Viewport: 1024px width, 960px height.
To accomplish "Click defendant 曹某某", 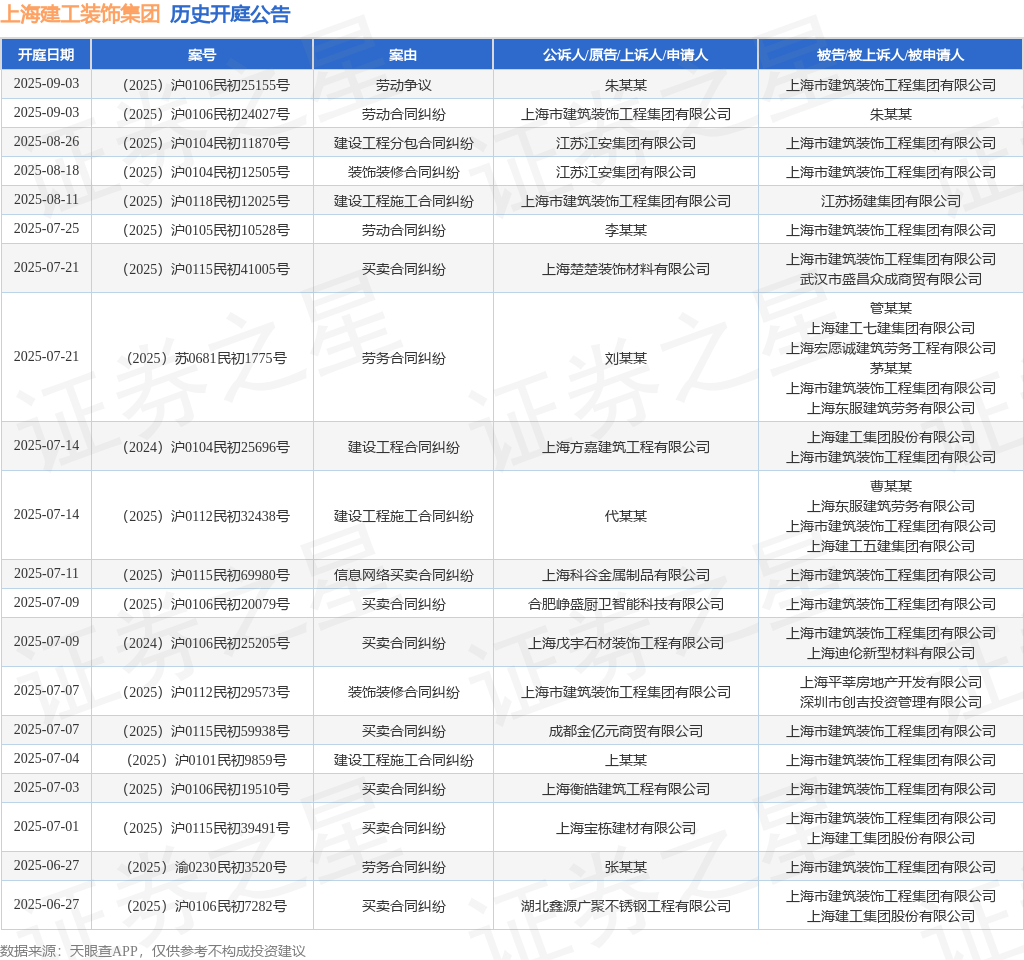I will pyautogui.click(x=891, y=487).
